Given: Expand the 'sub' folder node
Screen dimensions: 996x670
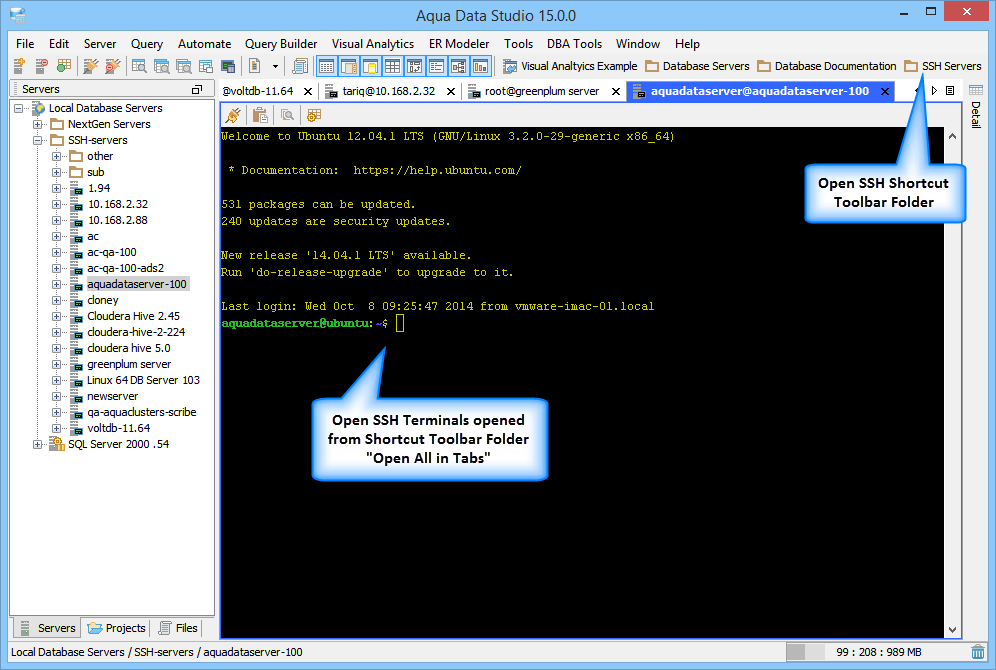Looking at the screenshot, I should pos(57,172).
